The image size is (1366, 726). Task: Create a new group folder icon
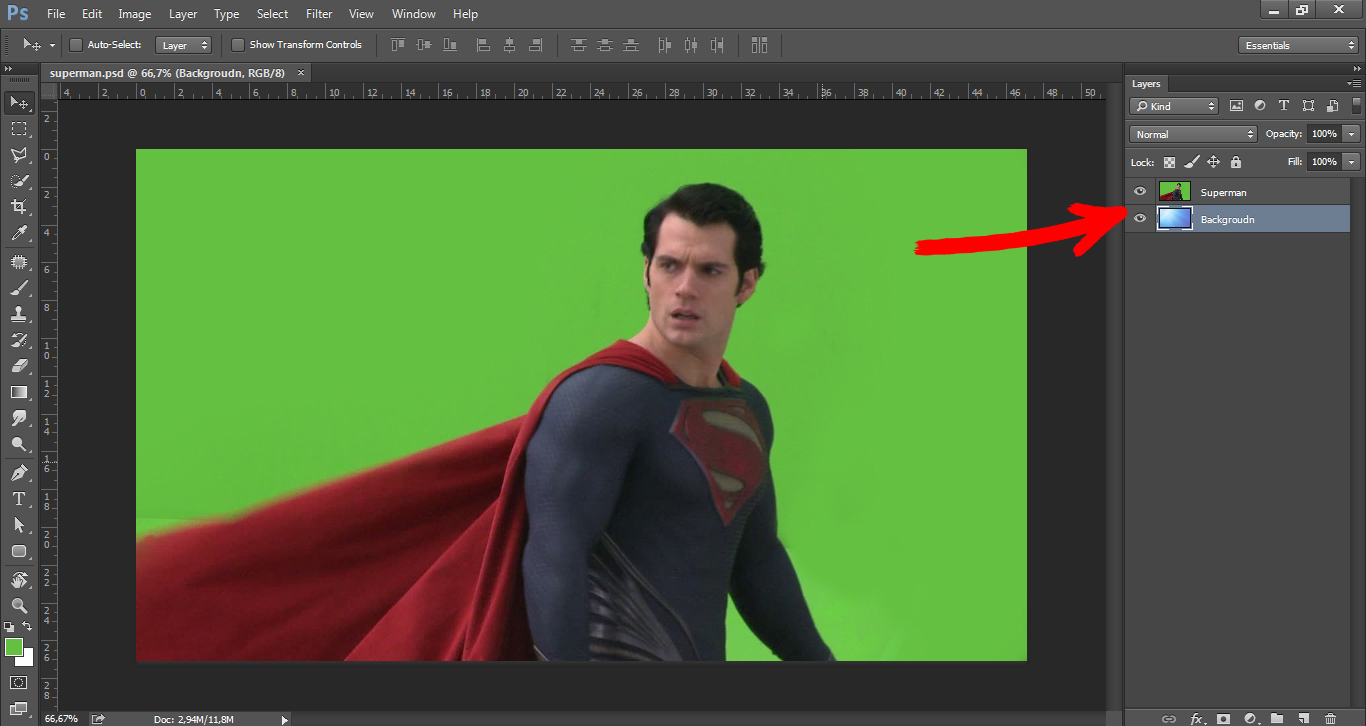(1277, 718)
